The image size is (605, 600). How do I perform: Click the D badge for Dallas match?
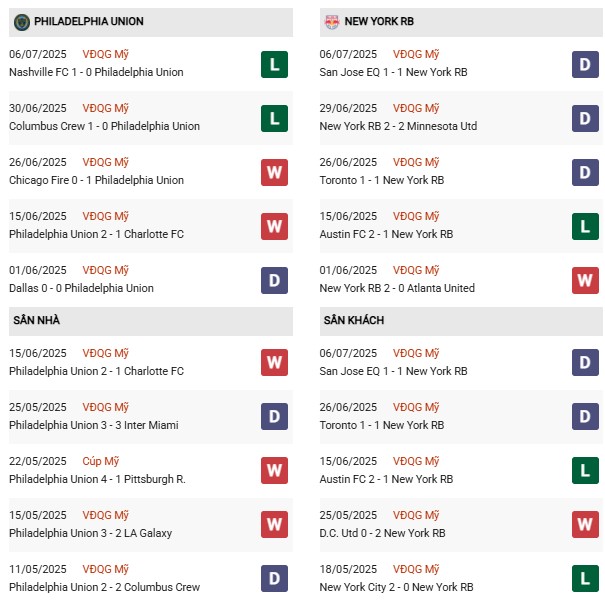(x=275, y=280)
